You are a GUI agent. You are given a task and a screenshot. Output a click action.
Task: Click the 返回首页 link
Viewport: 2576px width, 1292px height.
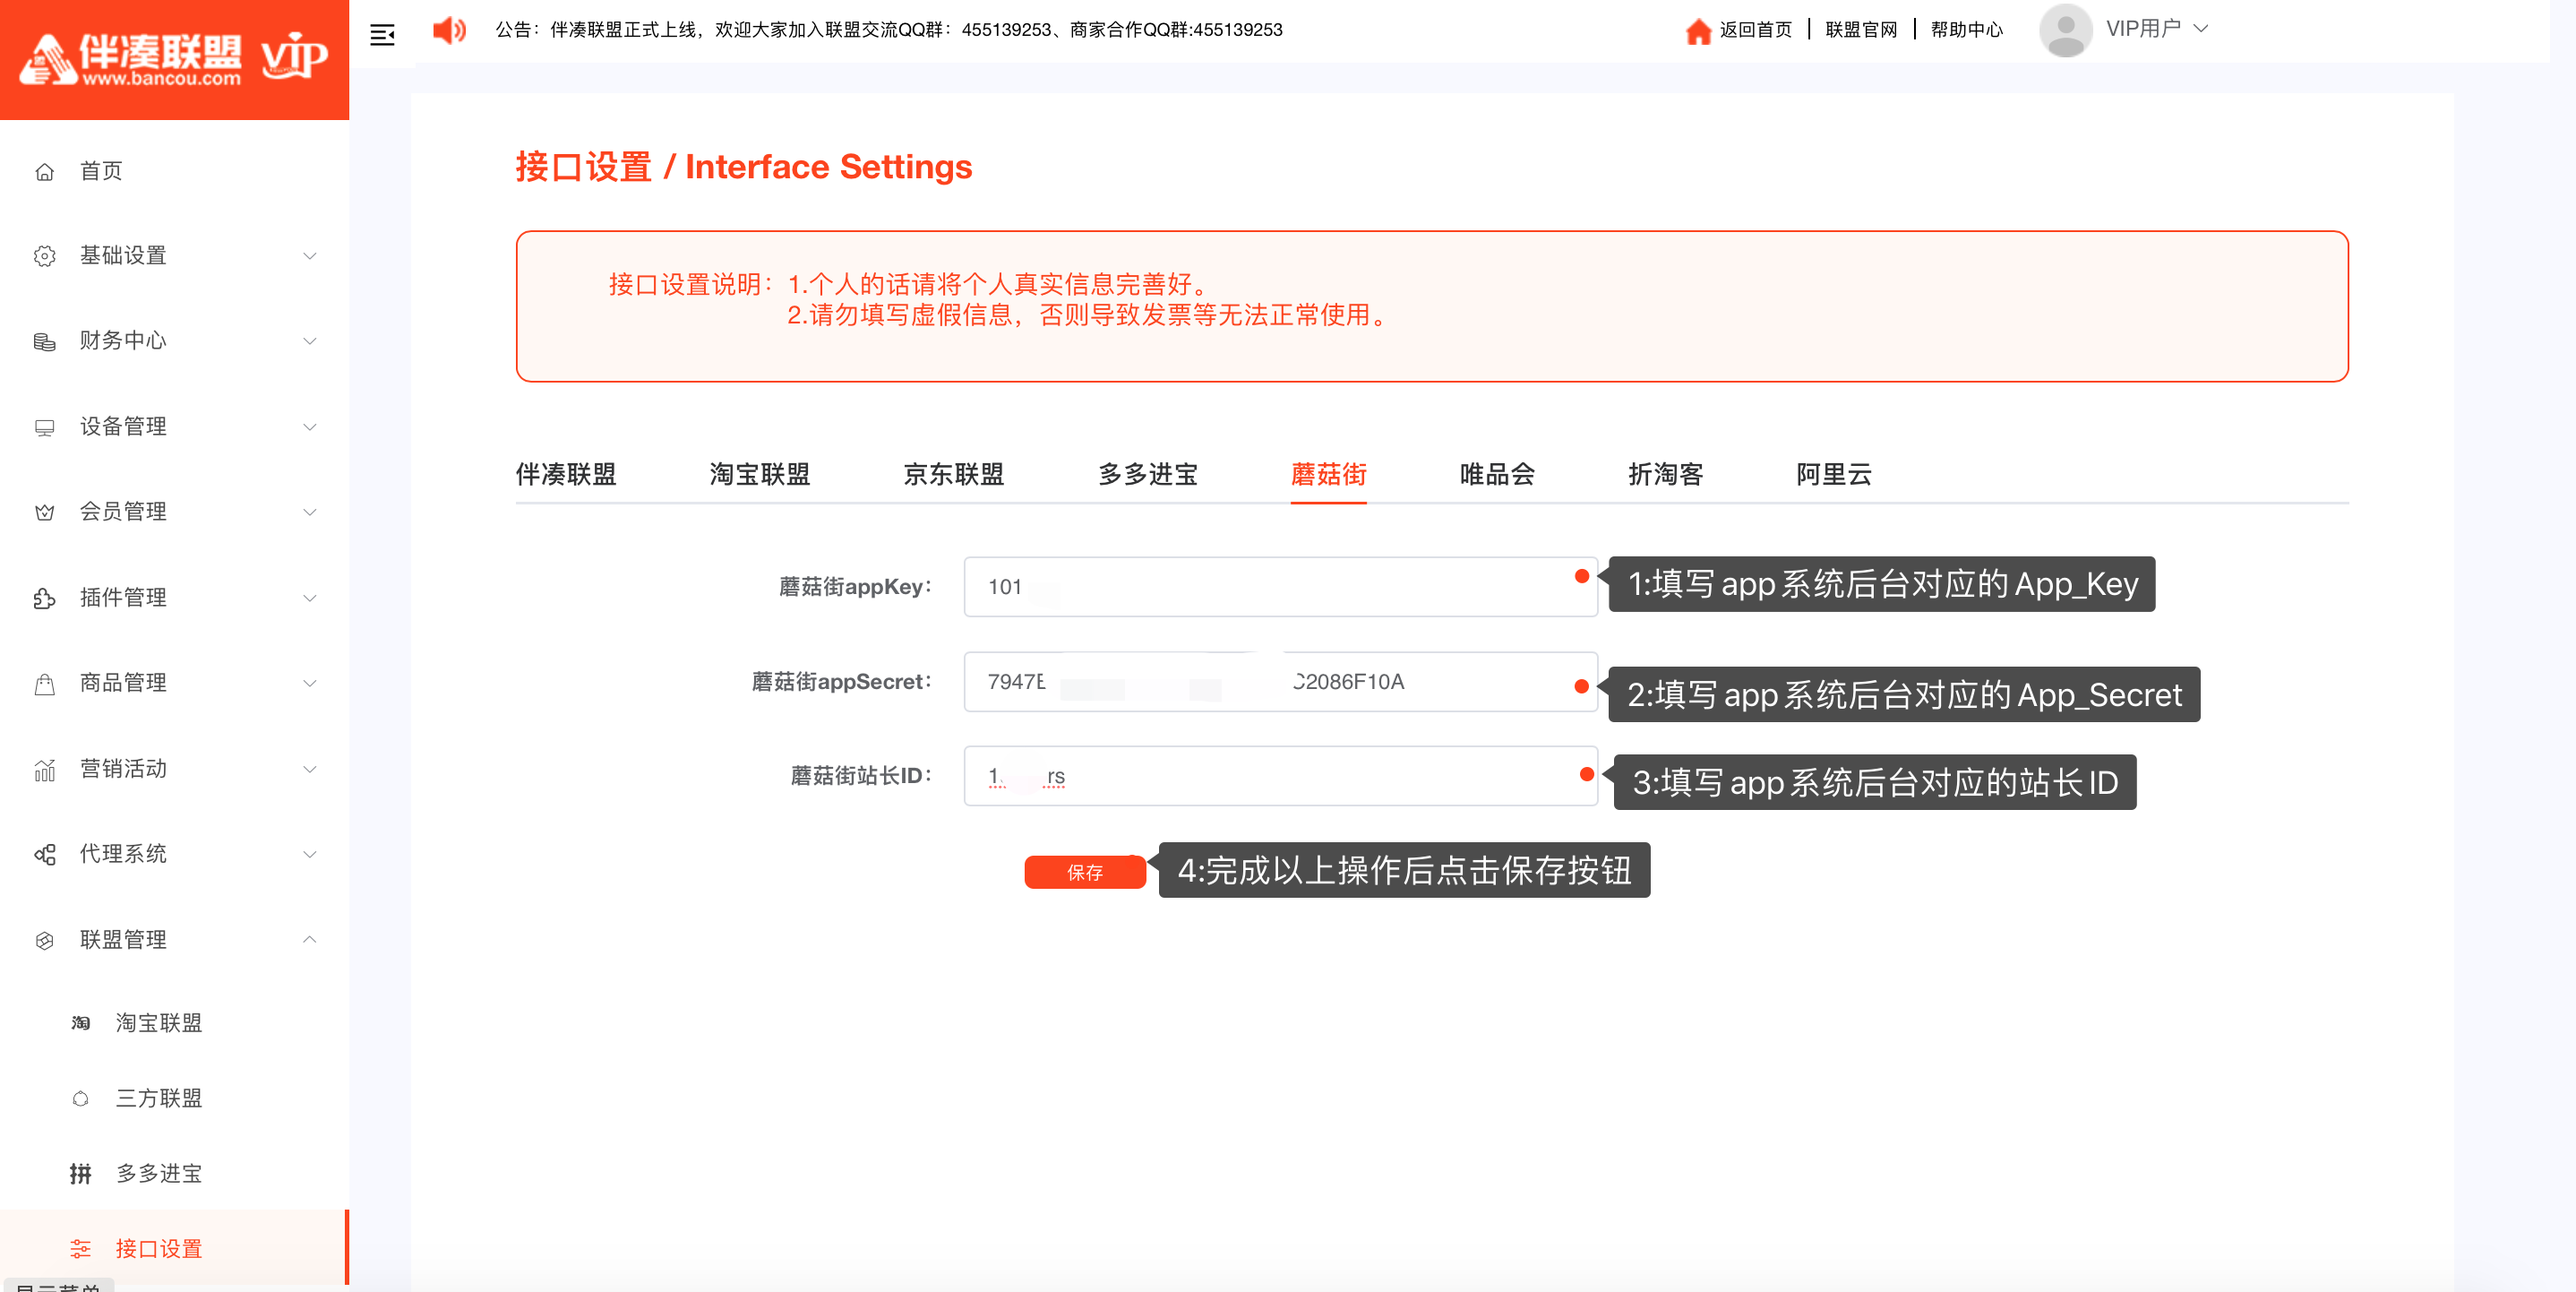(1755, 30)
